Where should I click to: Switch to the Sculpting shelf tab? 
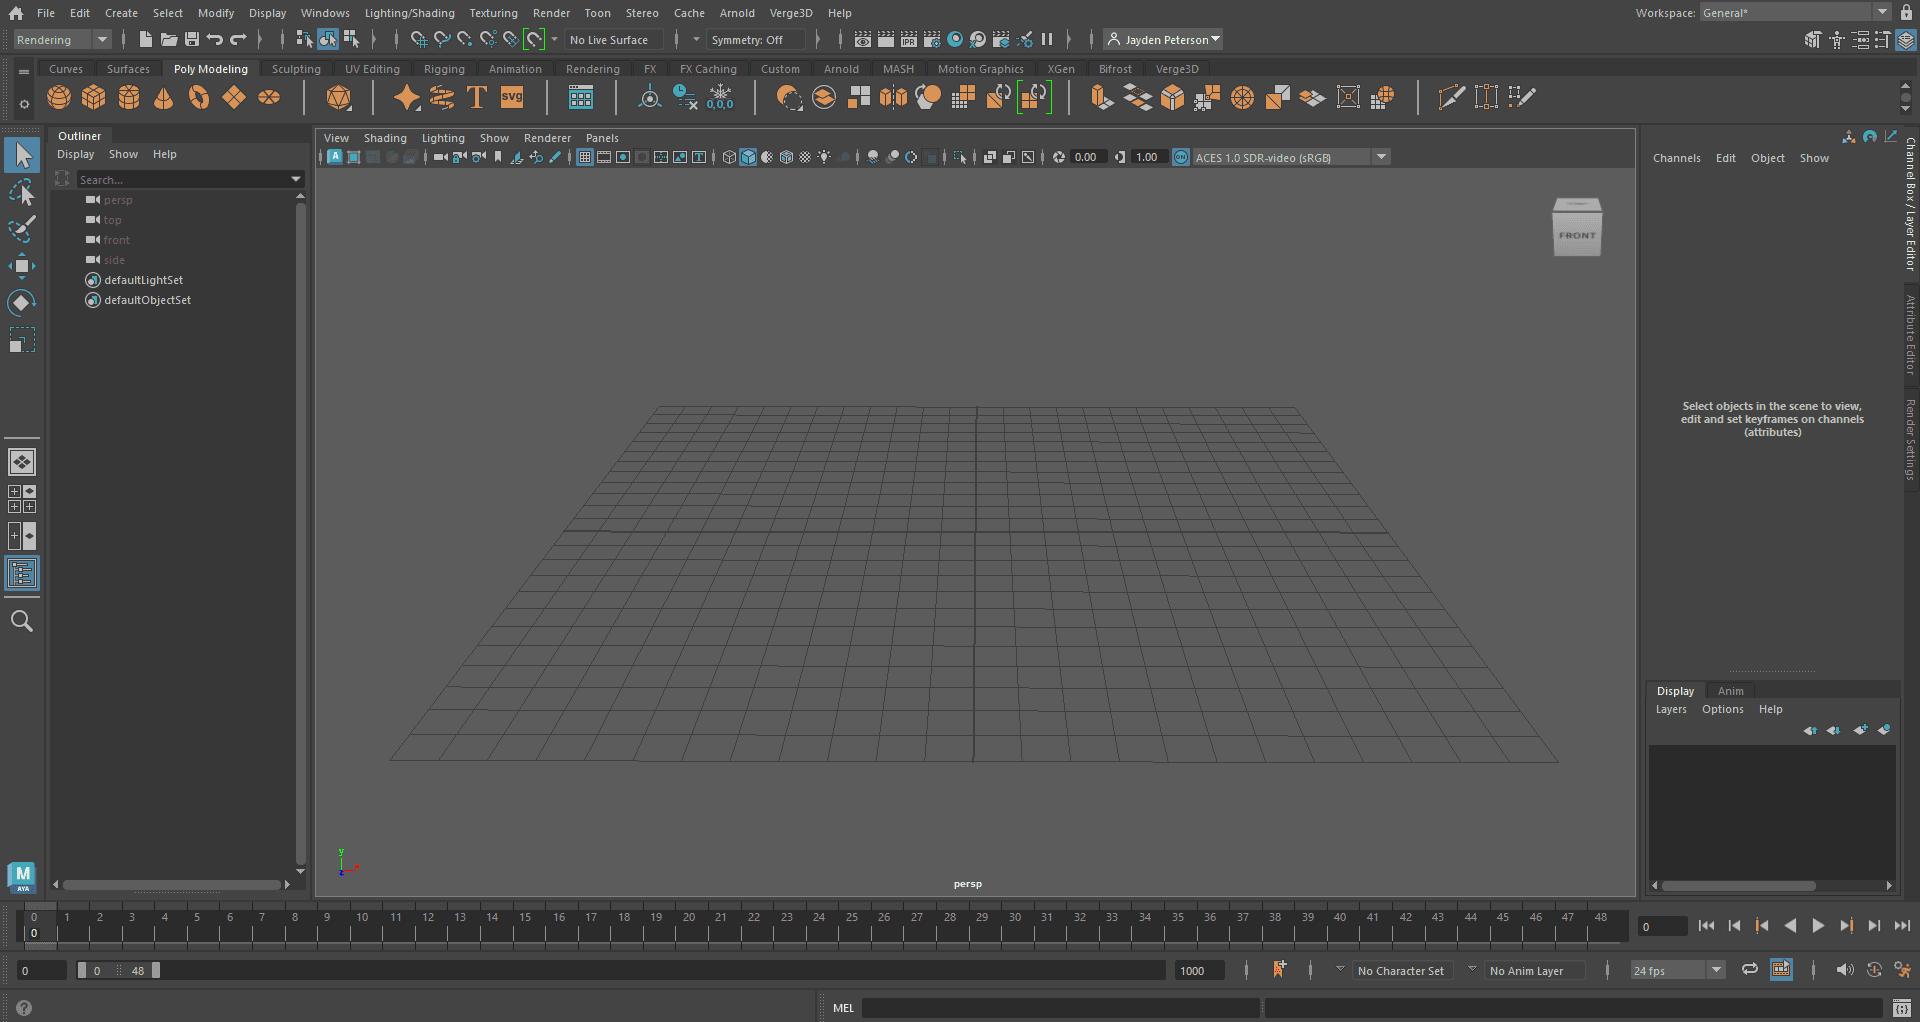[296, 69]
